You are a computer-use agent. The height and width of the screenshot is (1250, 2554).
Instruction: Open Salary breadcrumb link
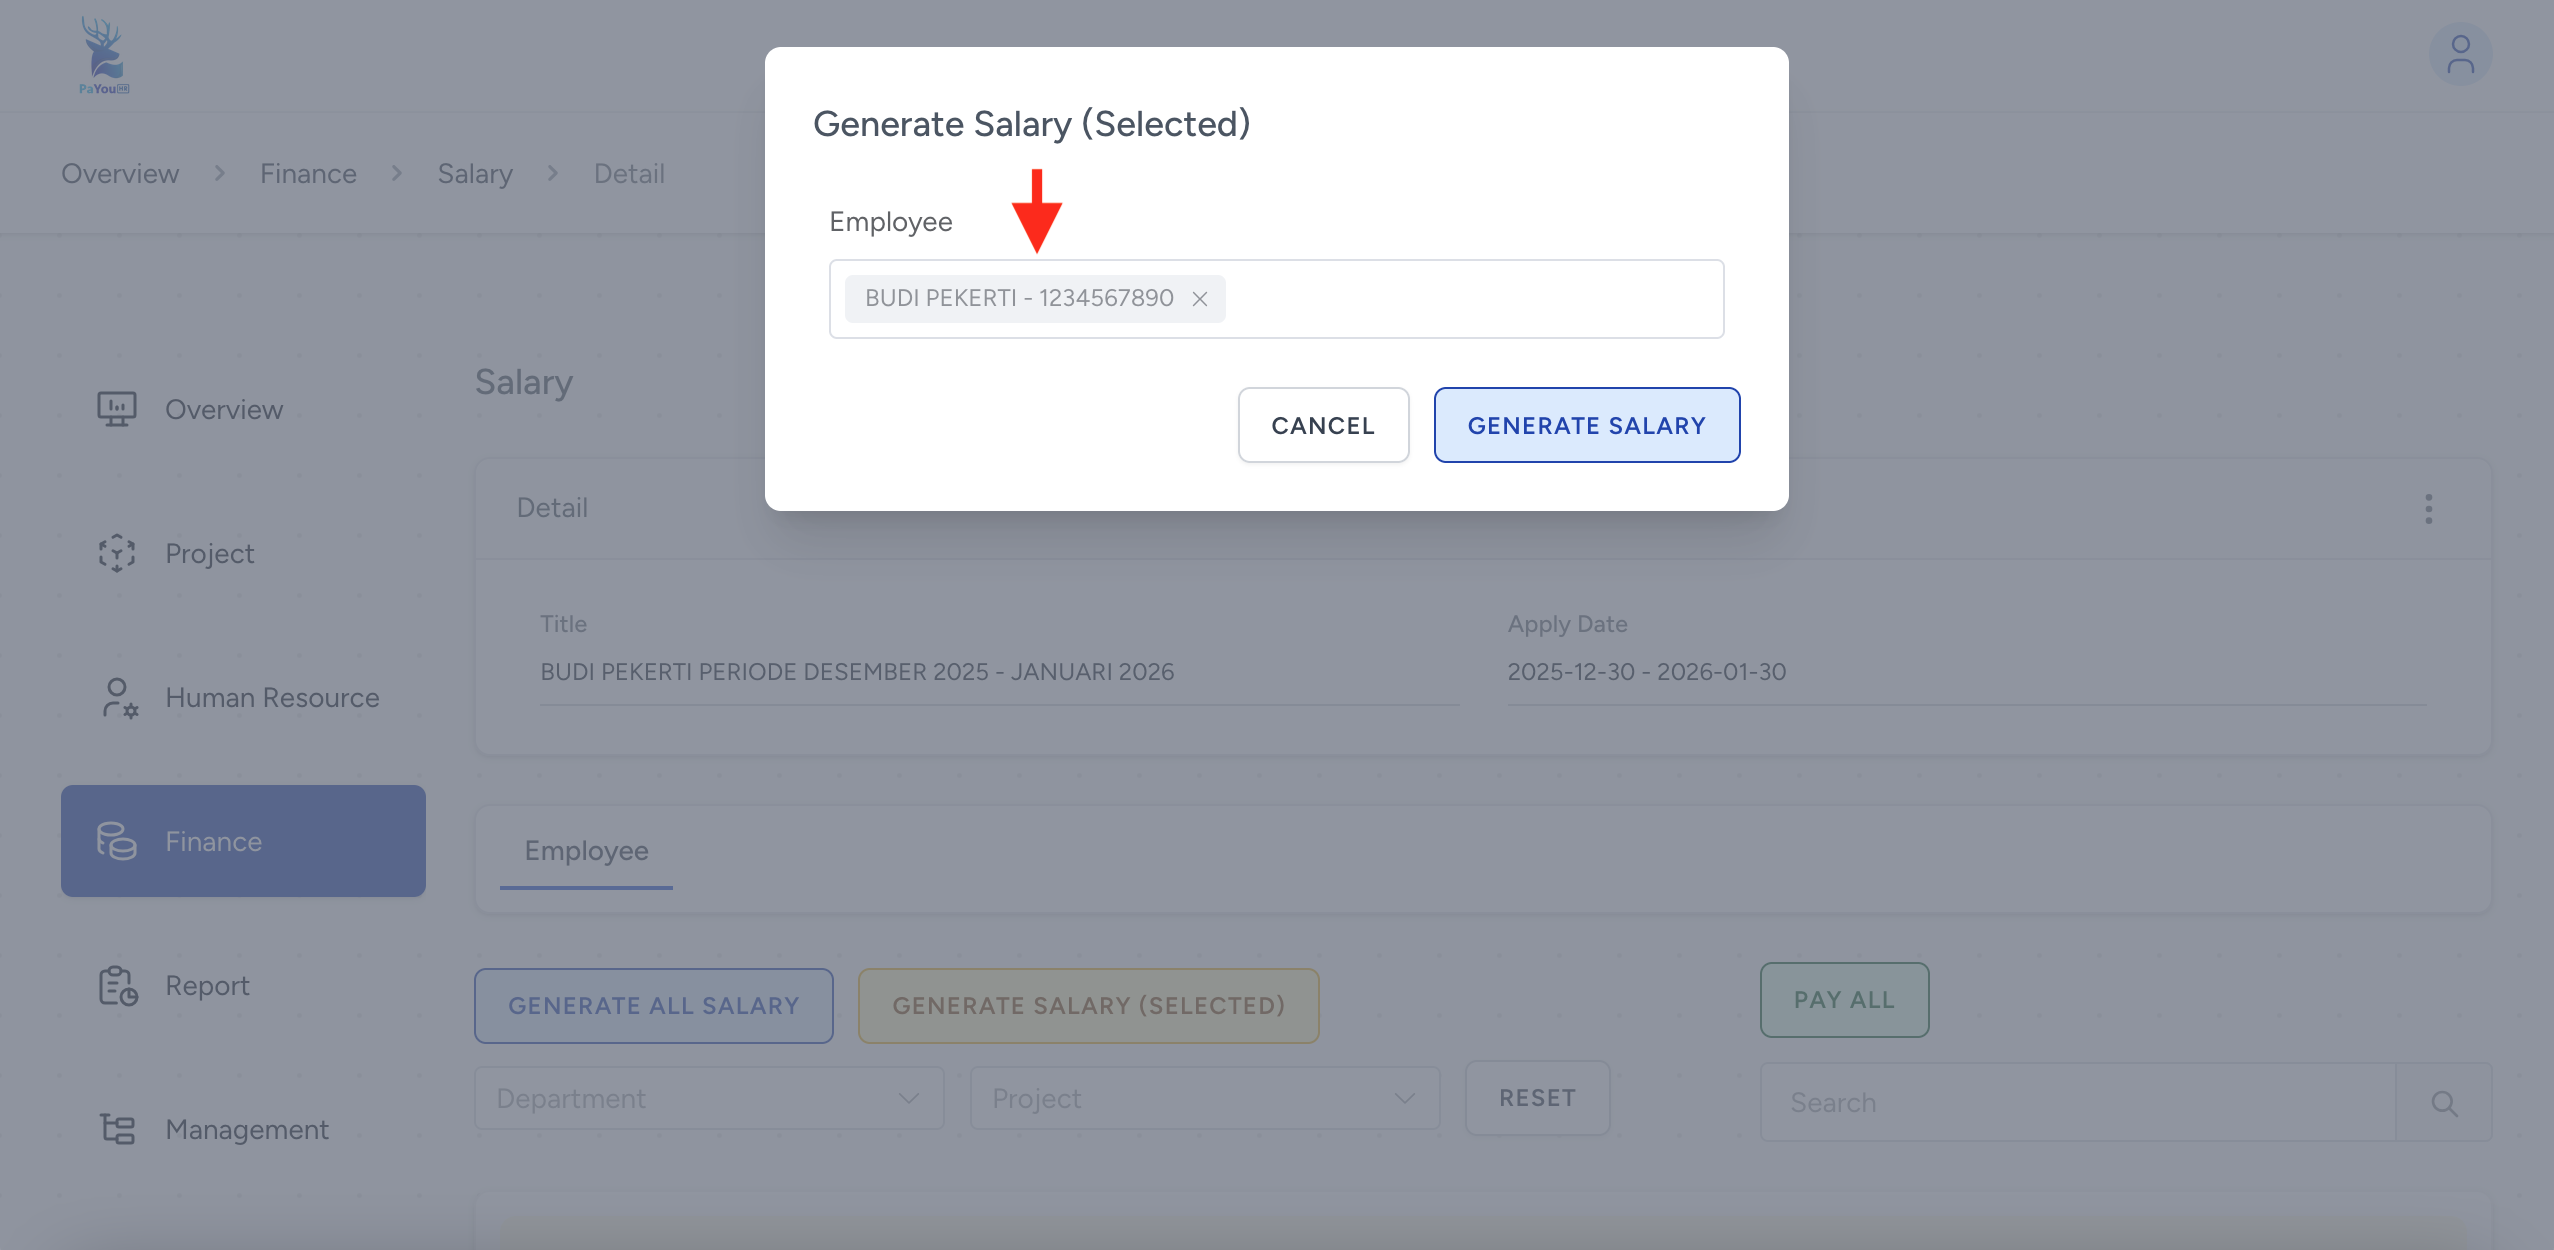475,174
